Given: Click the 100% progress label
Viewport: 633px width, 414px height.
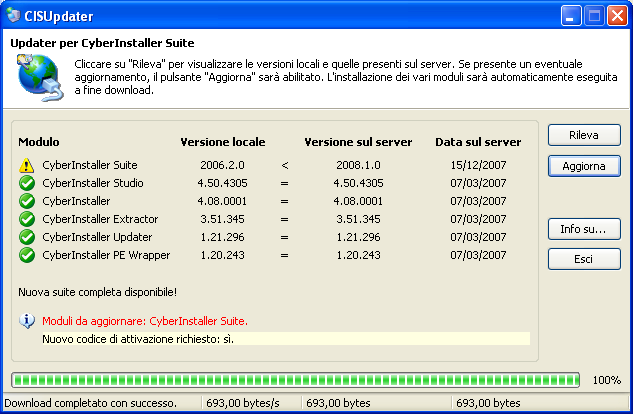Looking at the screenshot, I should 607,380.
